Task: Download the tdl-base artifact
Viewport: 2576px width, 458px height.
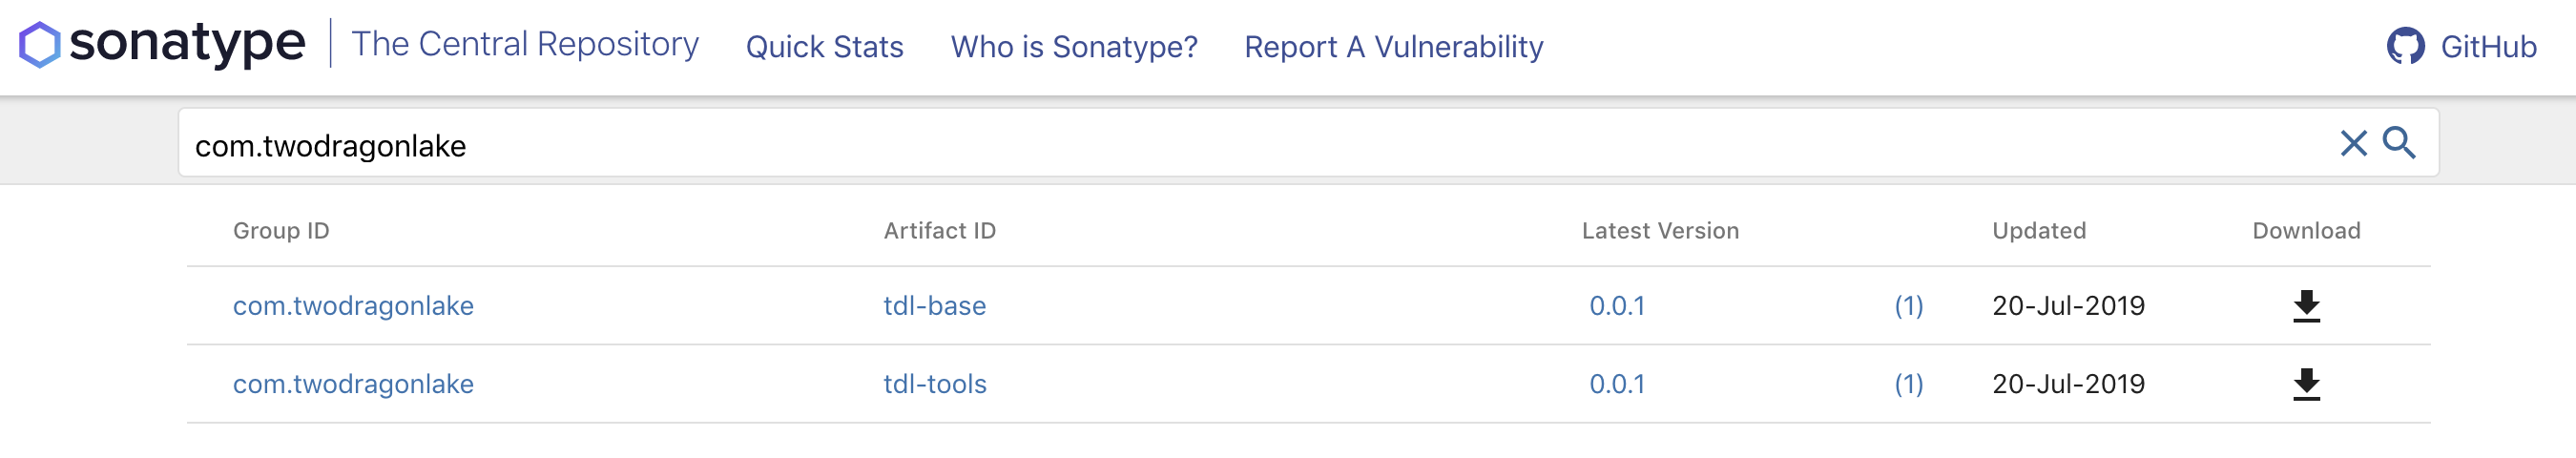Action: click(2306, 306)
